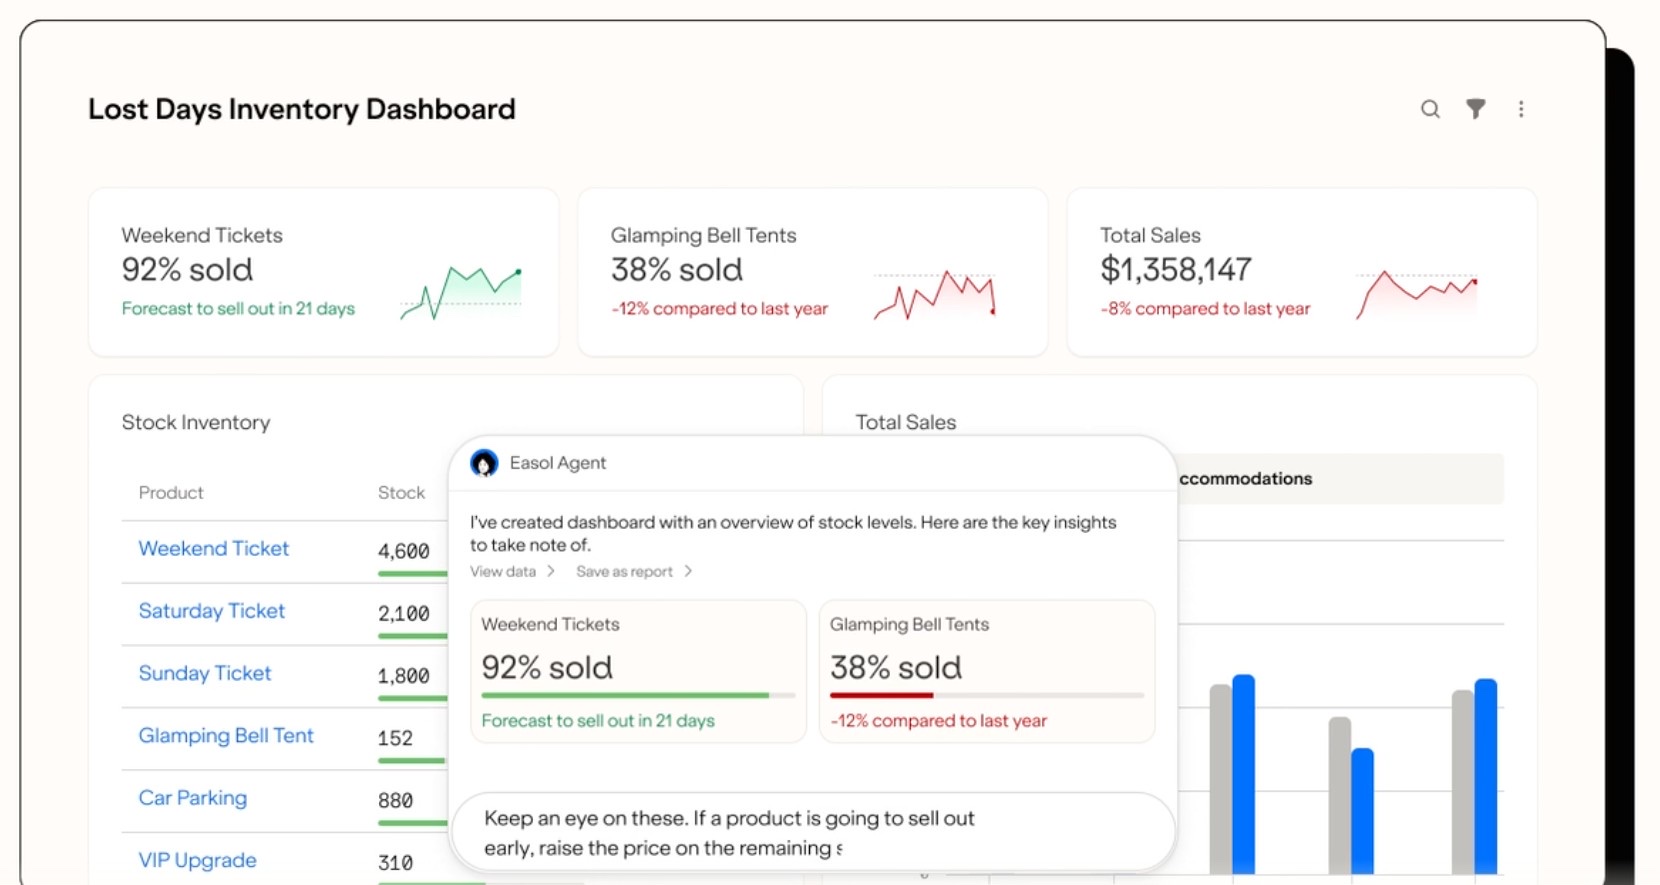1660x885 pixels.
Task: Click the Easol Agent name label
Action: (x=558, y=463)
